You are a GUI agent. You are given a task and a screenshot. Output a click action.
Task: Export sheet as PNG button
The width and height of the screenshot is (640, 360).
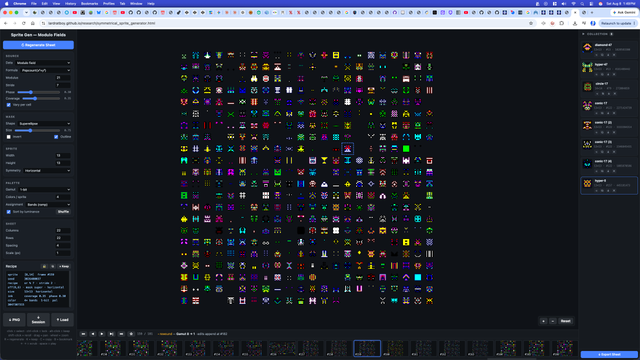pos(14,320)
